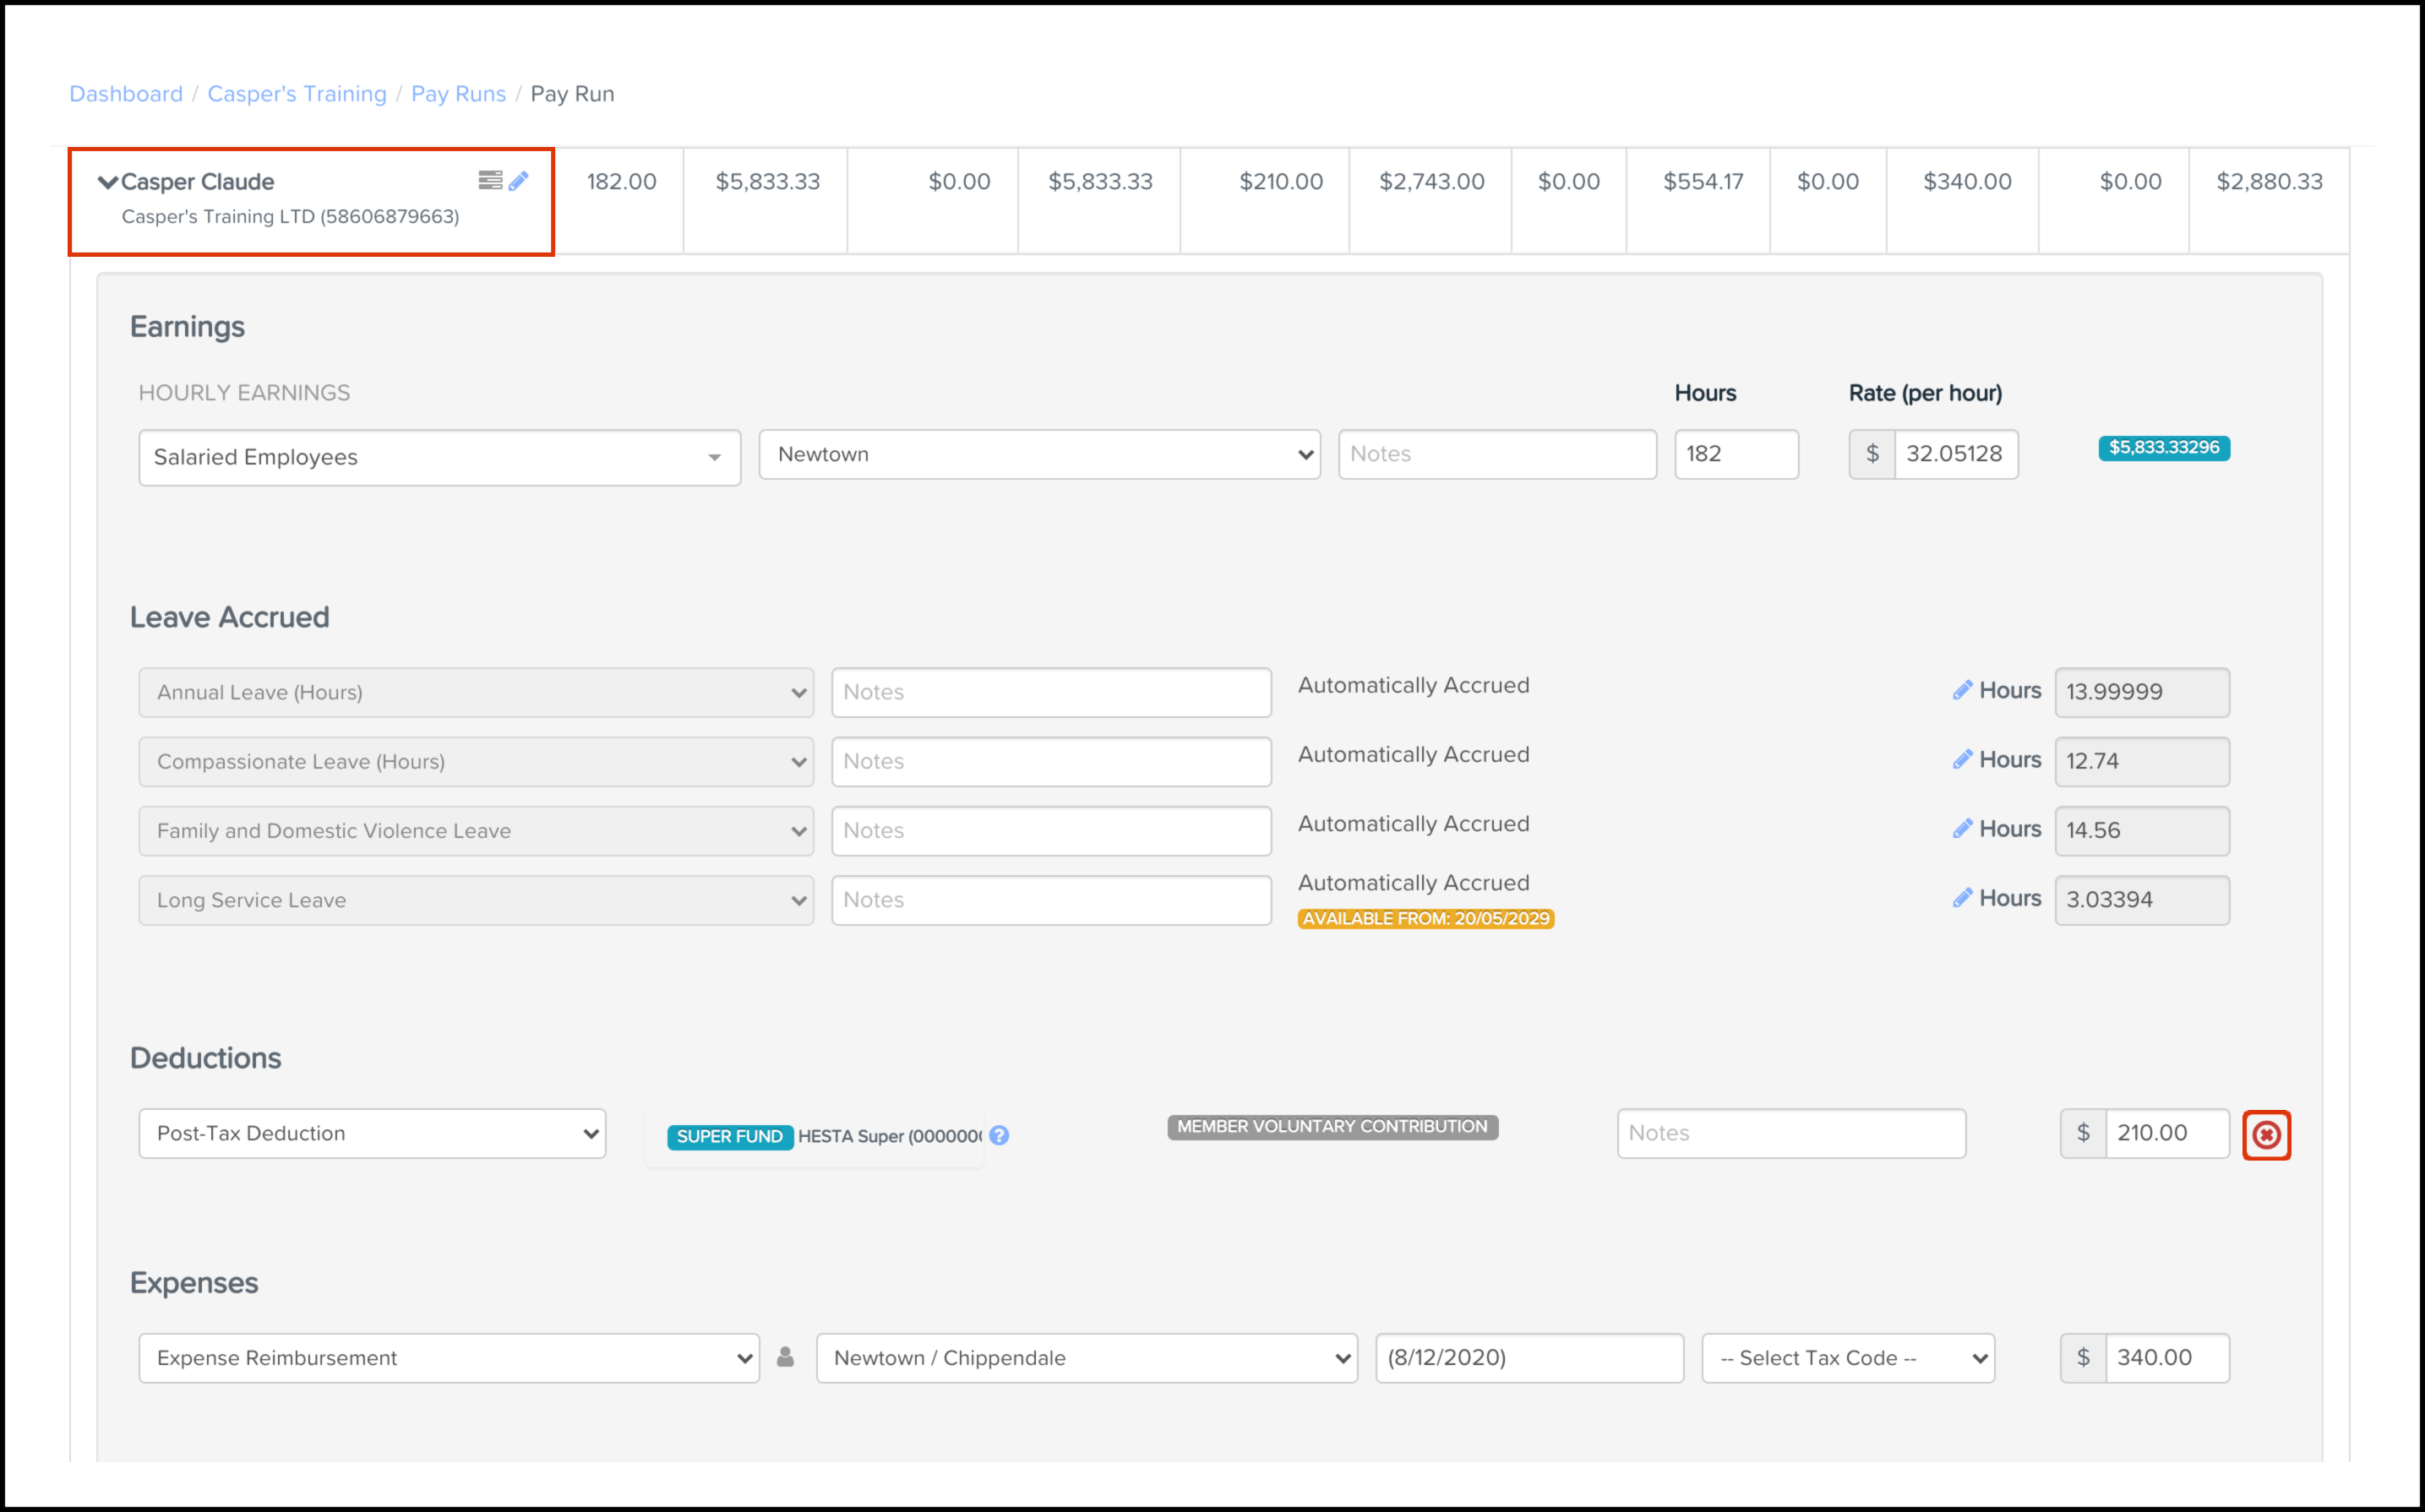Remove the Post-Tax Deduction with red X
Screen dimensions: 2425x1512
(x=2266, y=1135)
